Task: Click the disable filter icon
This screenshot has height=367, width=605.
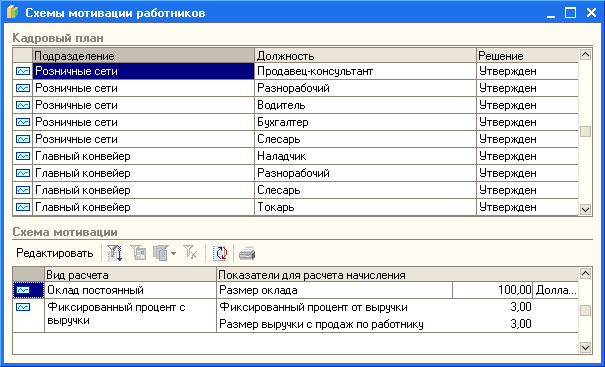Action: (190, 253)
